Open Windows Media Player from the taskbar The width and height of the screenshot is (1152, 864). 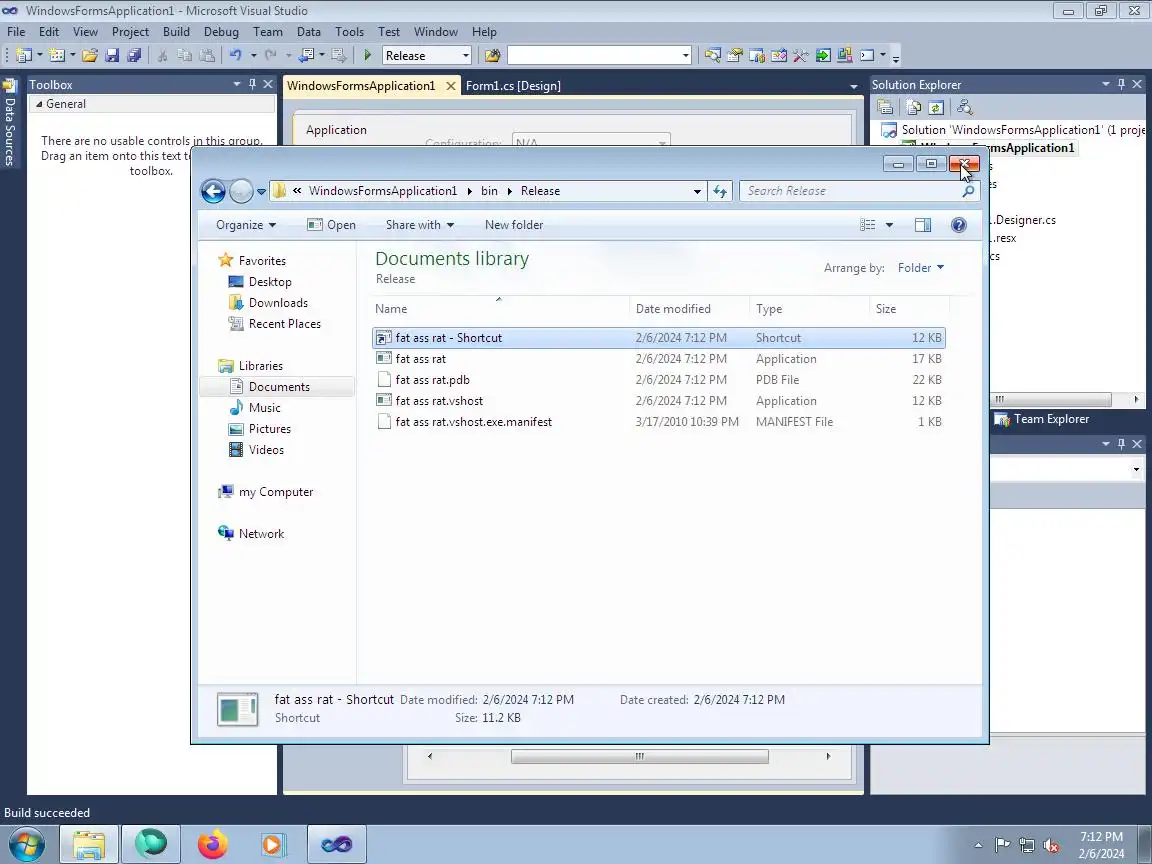(x=271, y=844)
